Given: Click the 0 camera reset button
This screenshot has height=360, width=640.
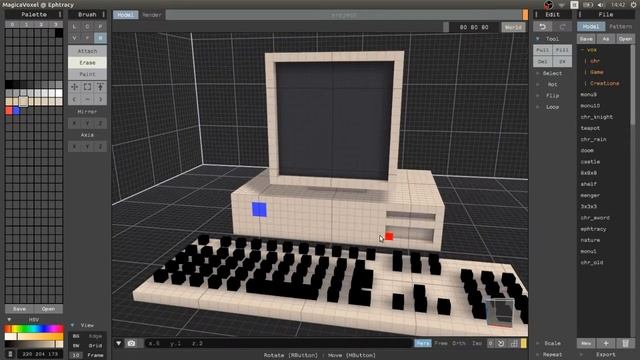Looking at the screenshot, I should pos(491,343).
